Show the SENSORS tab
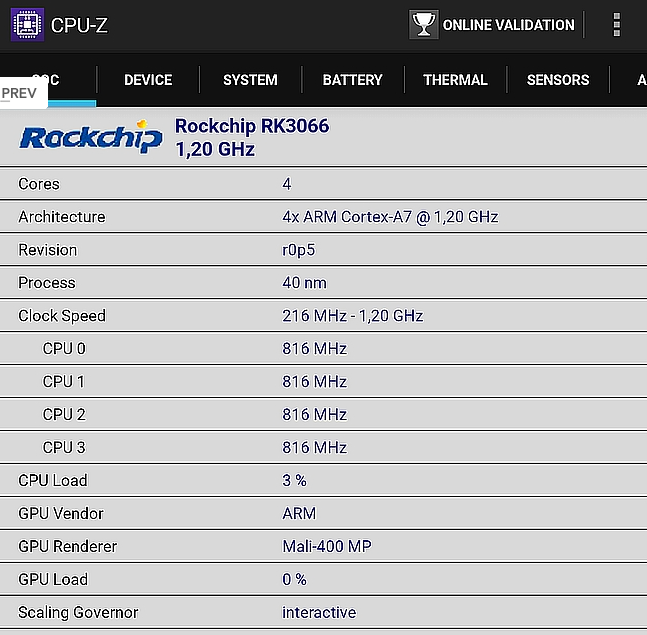Screen dimensions: 647x635 [558, 80]
